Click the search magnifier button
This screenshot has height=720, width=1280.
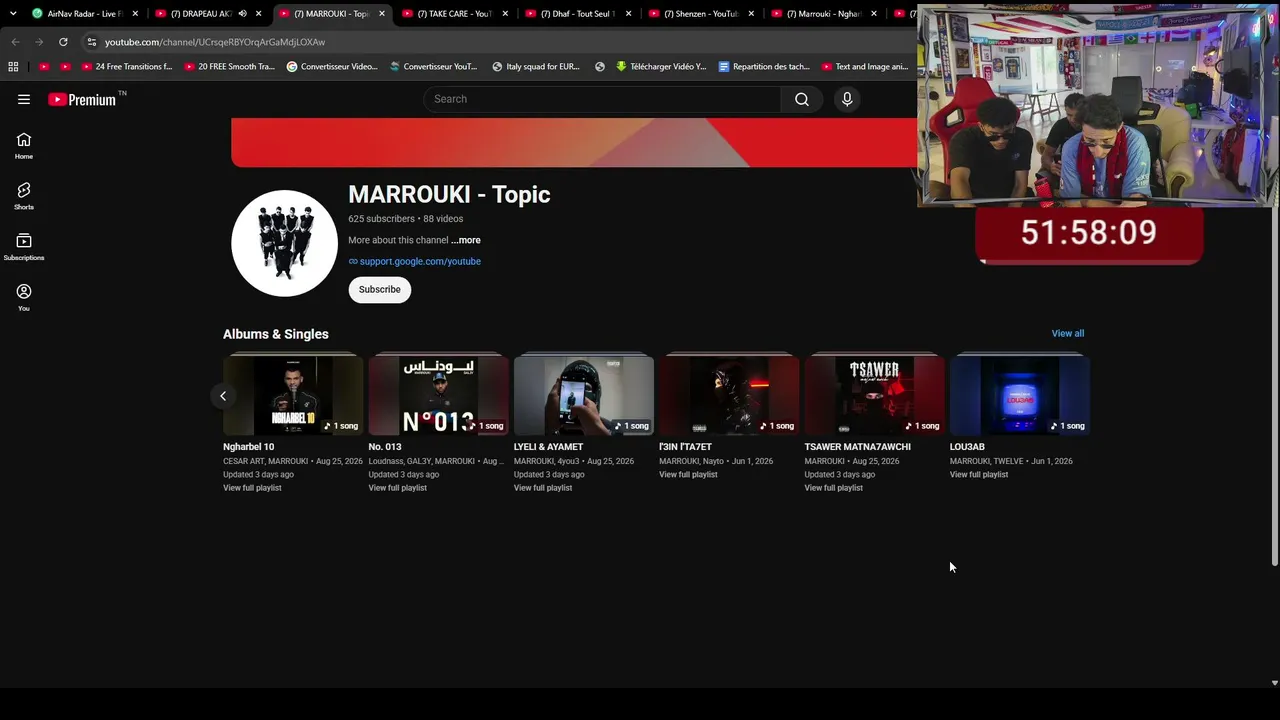pyautogui.click(x=801, y=99)
